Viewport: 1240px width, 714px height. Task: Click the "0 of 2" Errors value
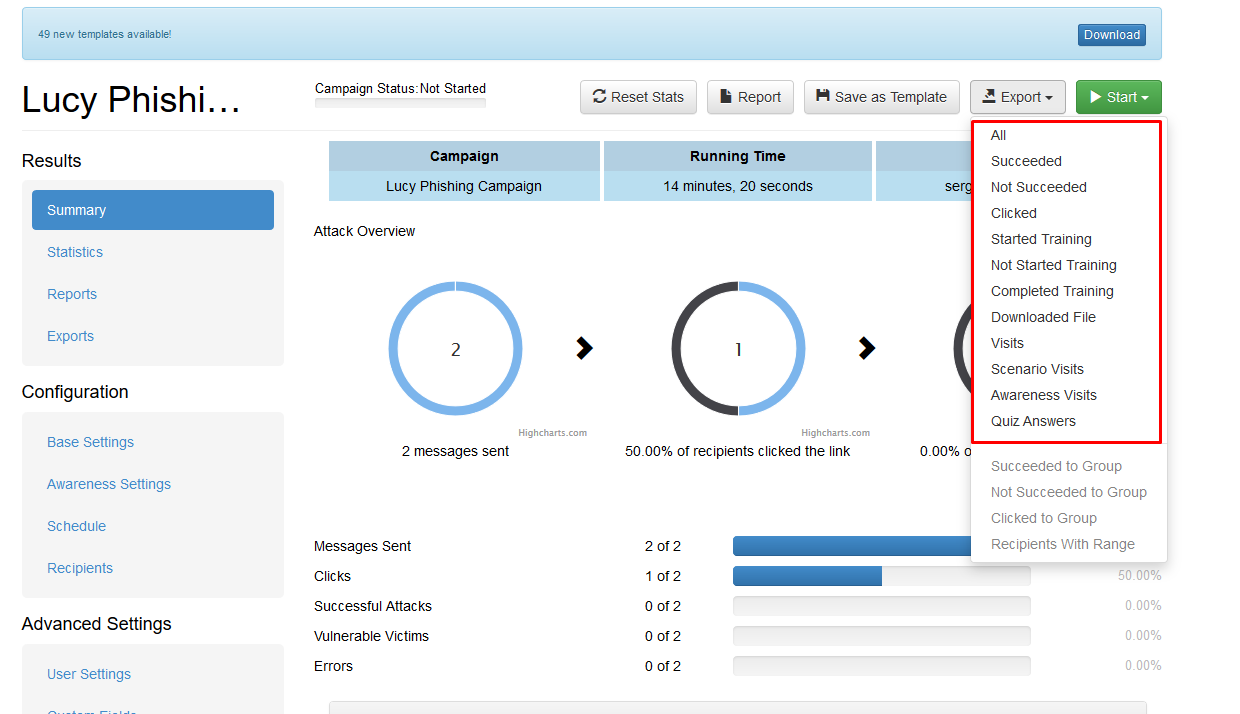[663, 666]
